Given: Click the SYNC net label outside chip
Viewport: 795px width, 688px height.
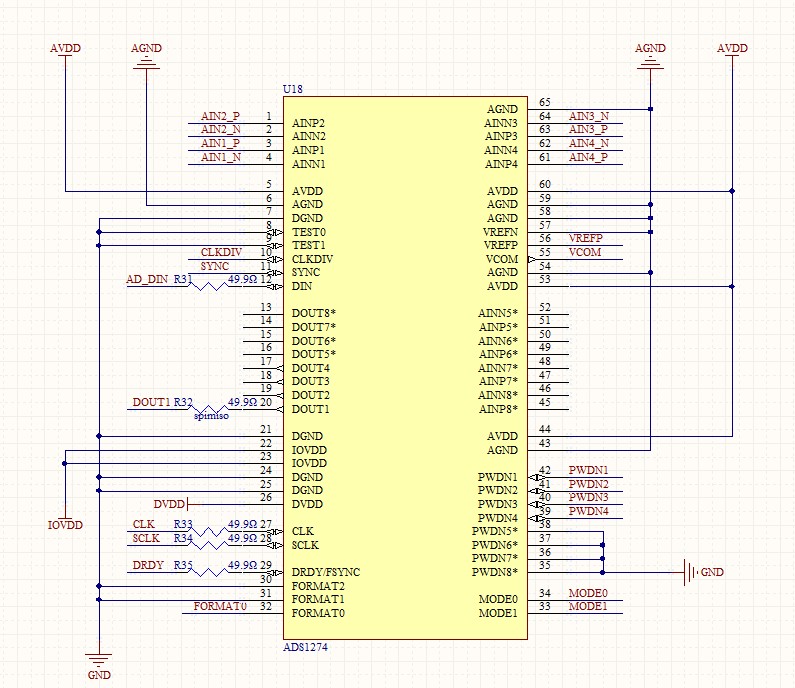Looking at the screenshot, I should [x=214, y=266].
